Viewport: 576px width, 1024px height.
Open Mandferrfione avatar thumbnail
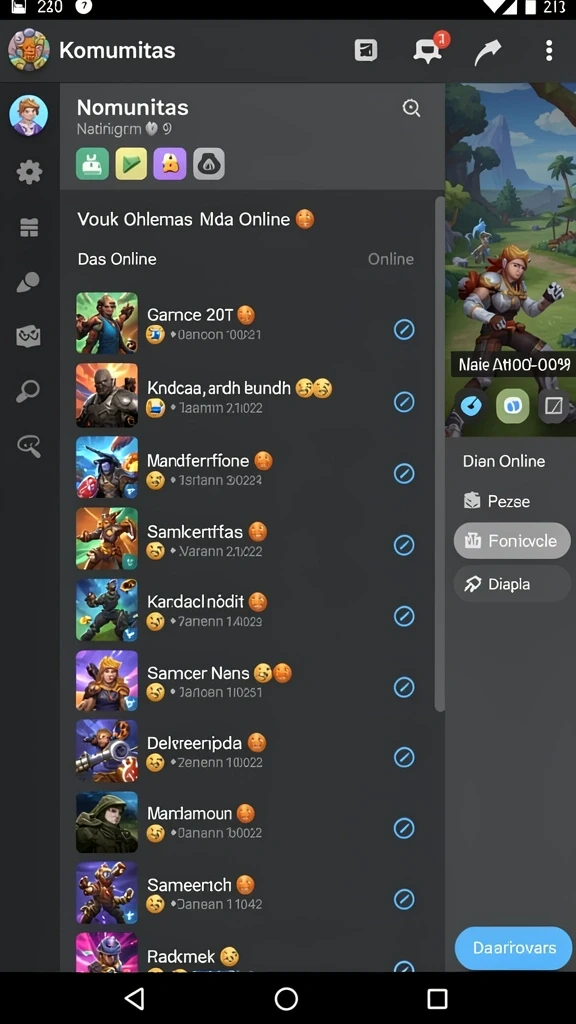107,467
